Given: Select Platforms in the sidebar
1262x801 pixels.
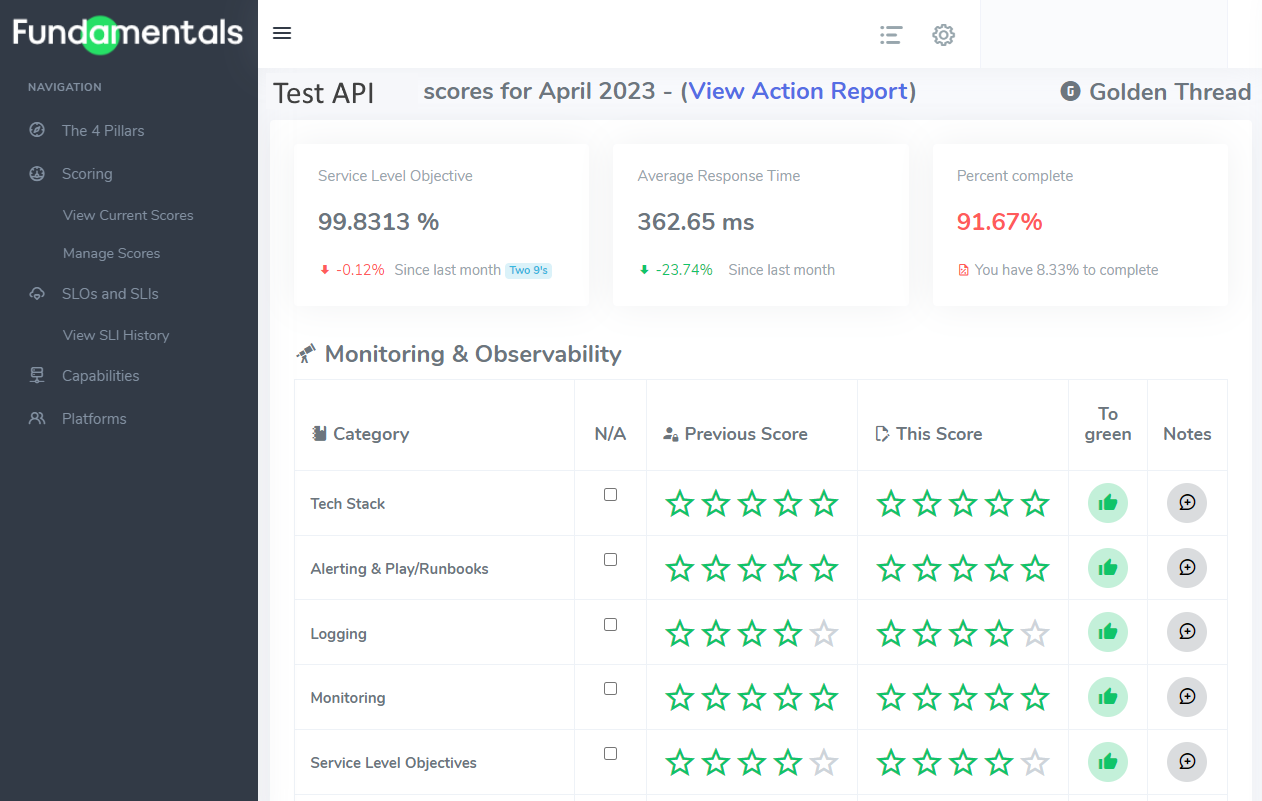Looking at the screenshot, I should coord(96,418).
